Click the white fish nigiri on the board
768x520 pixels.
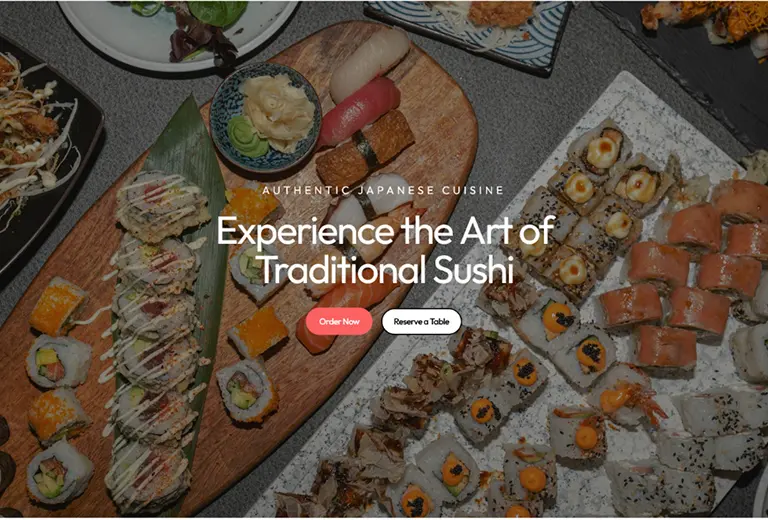369,64
